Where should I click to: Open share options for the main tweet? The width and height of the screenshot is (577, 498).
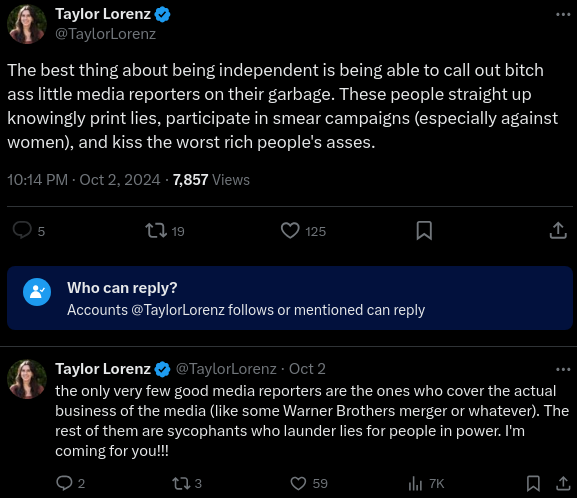coord(558,230)
